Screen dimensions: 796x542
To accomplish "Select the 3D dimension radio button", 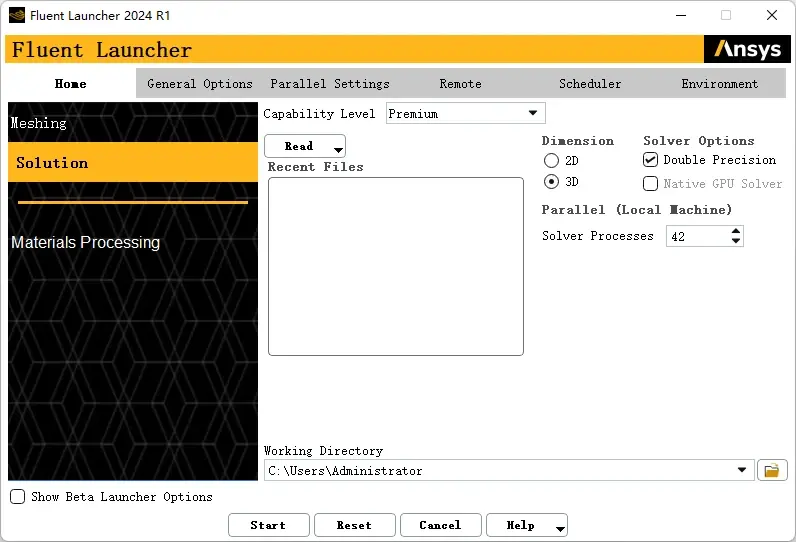I will pos(551,182).
